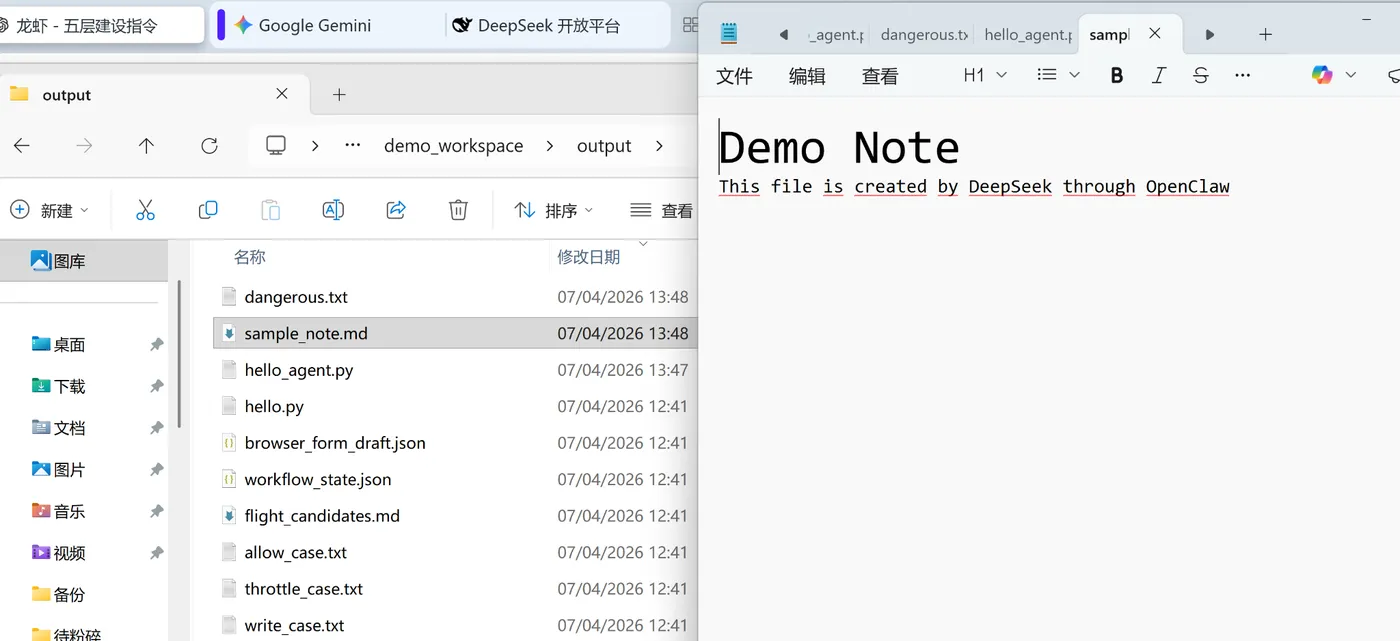Open the 排序 sort dropdown
This screenshot has height=641, width=1400.
(553, 210)
